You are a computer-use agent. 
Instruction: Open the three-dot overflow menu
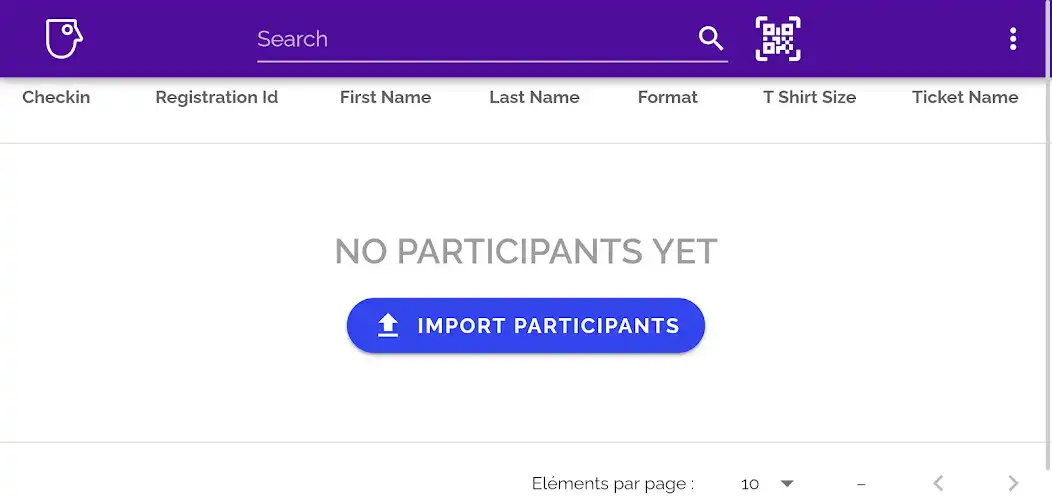pyautogui.click(x=1012, y=38)
